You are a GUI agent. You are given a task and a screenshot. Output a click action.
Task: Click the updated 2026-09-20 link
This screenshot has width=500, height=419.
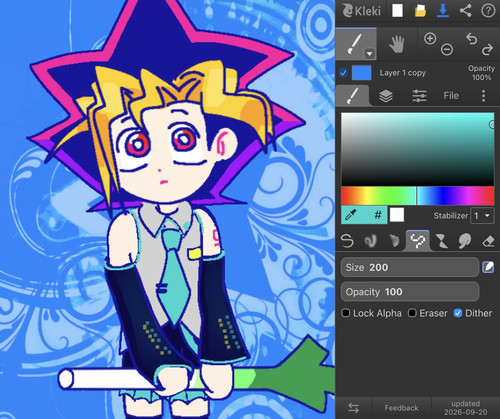[x=465, y=408]
